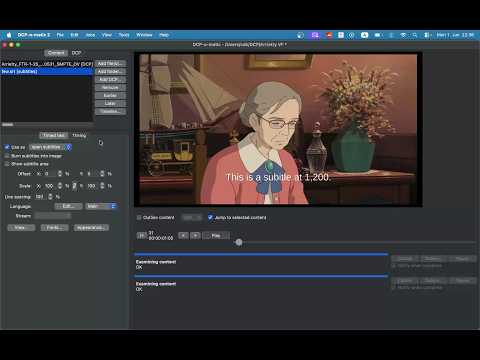Open the Edit menu
Viewport: 480px width, 360px height.
74,35
